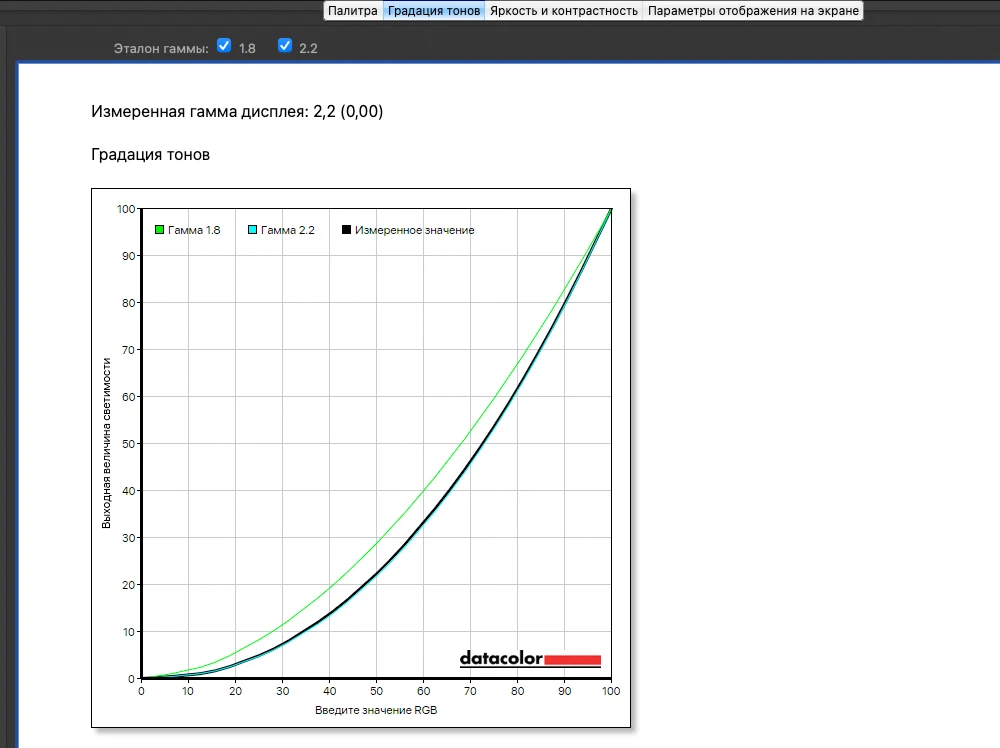
Task: Click the green Гамма 1.8 legend swatch
Action: tap(159, 230)
